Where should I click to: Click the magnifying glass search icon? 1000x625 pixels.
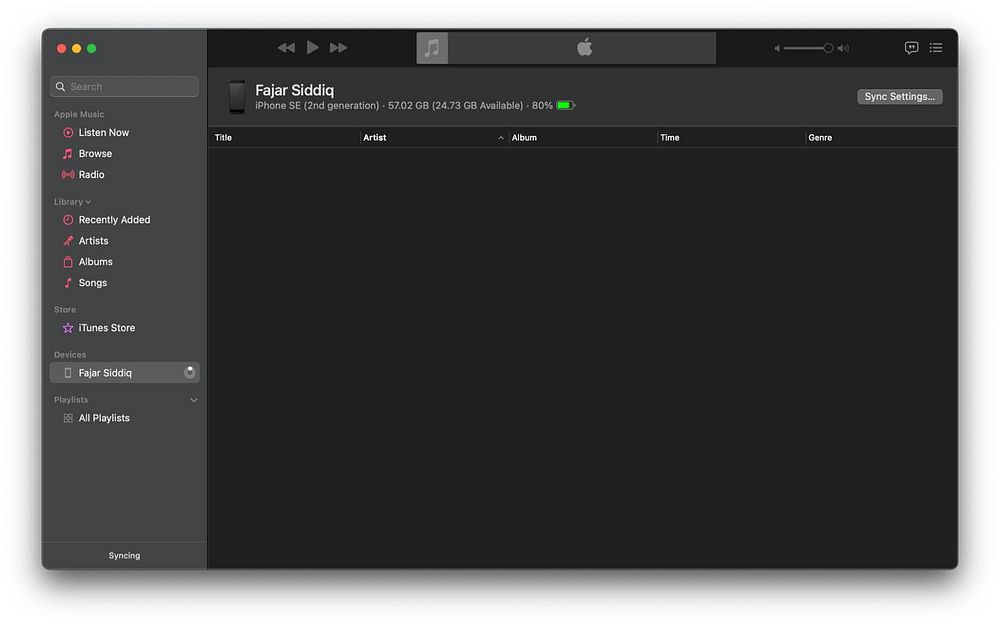pos(61,87)
